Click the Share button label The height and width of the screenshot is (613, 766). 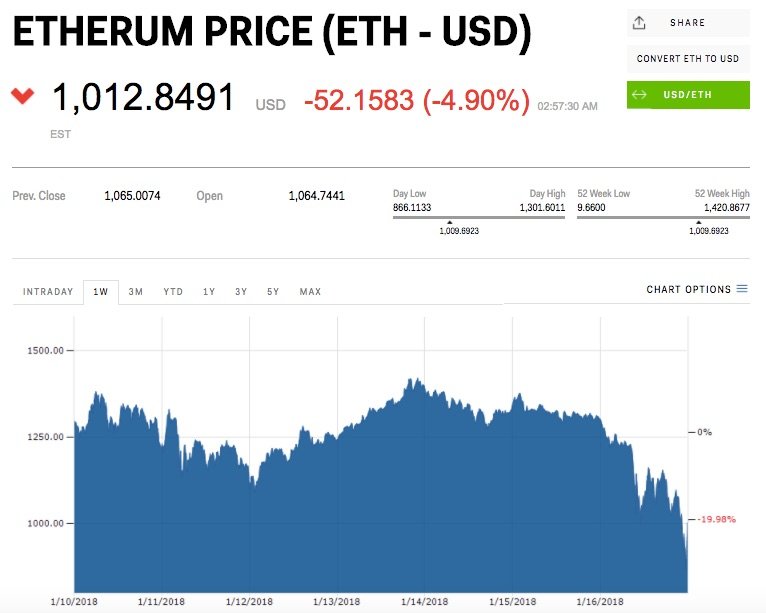[x=688, y=22]
